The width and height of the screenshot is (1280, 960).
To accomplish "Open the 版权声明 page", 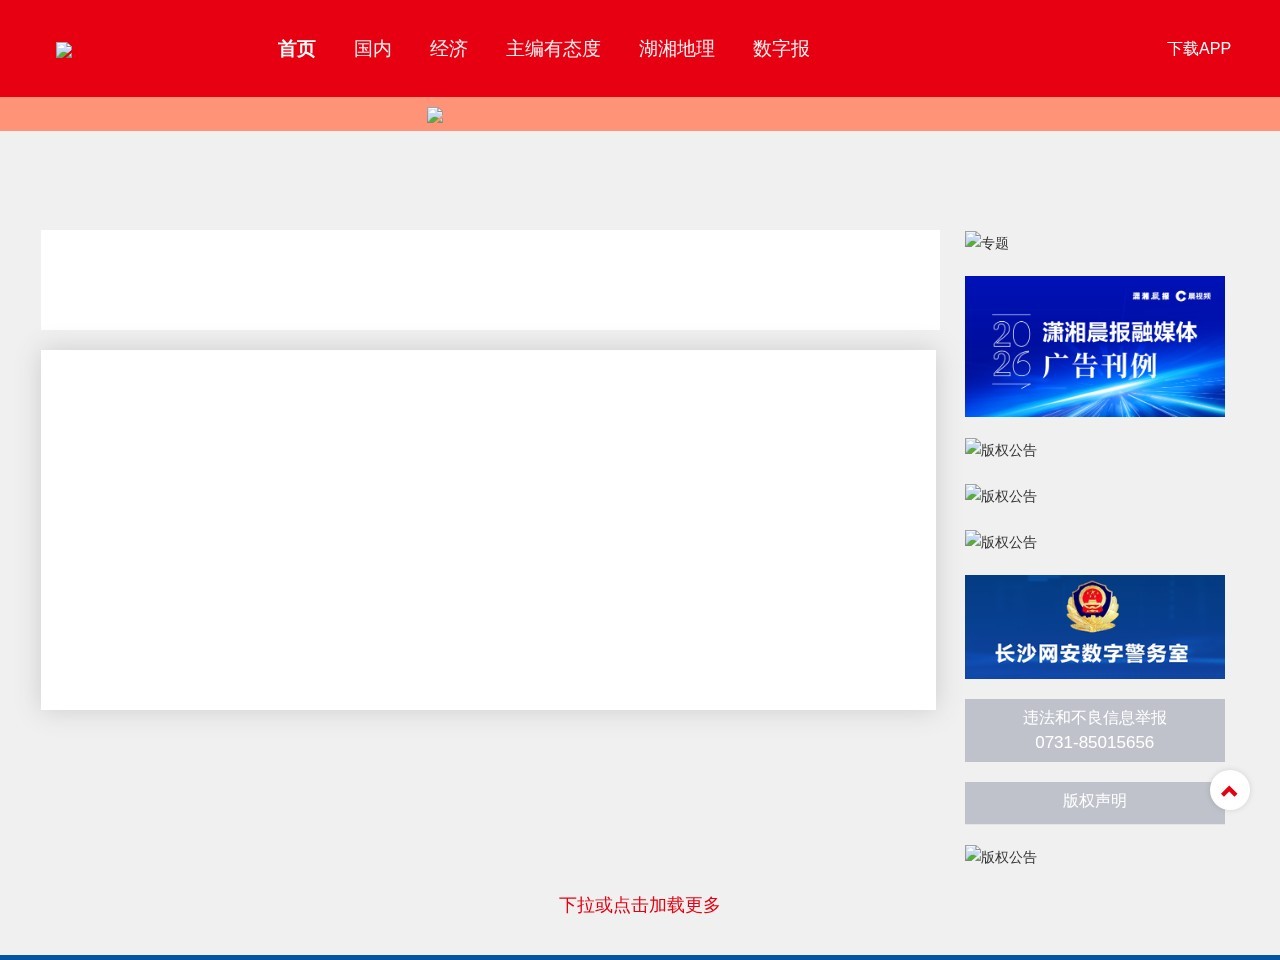I will [x=1094, y=801].
